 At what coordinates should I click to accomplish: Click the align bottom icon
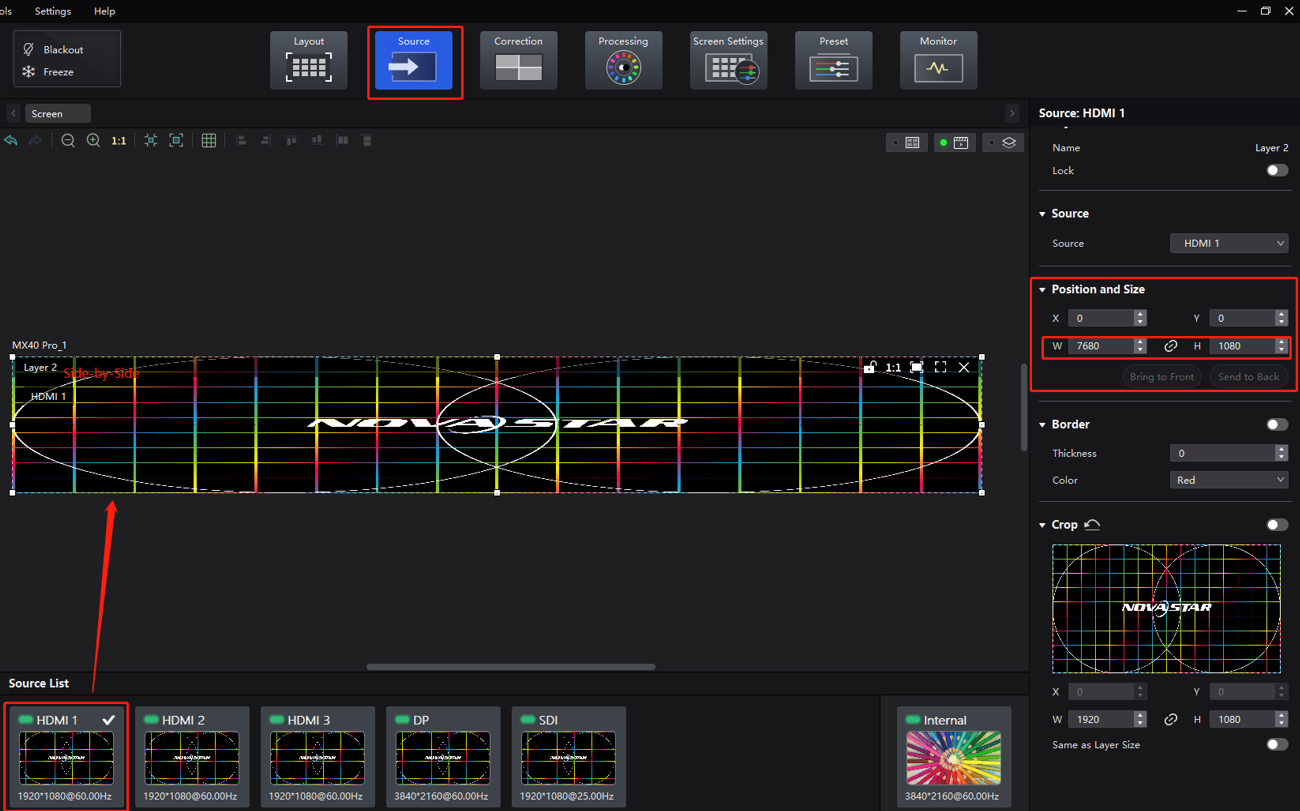[316, 141]
